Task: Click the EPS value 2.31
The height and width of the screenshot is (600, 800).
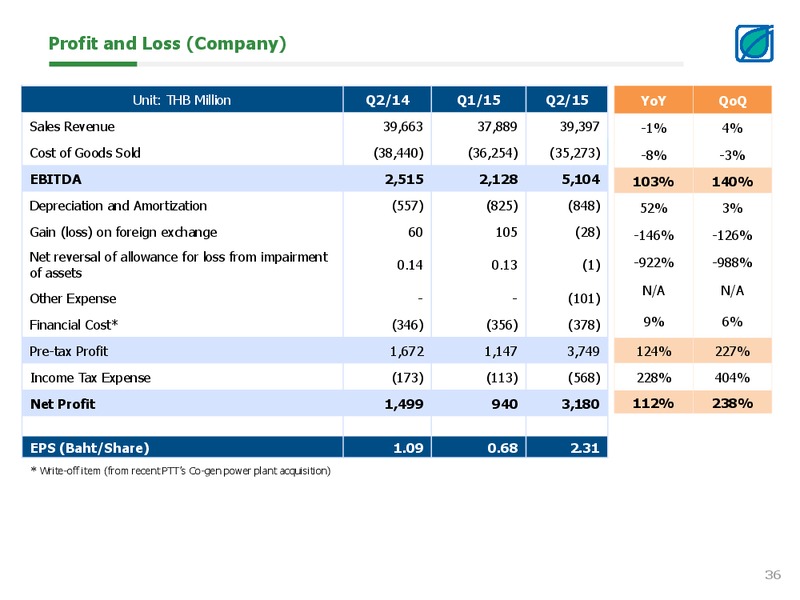Action: point(585,448)
